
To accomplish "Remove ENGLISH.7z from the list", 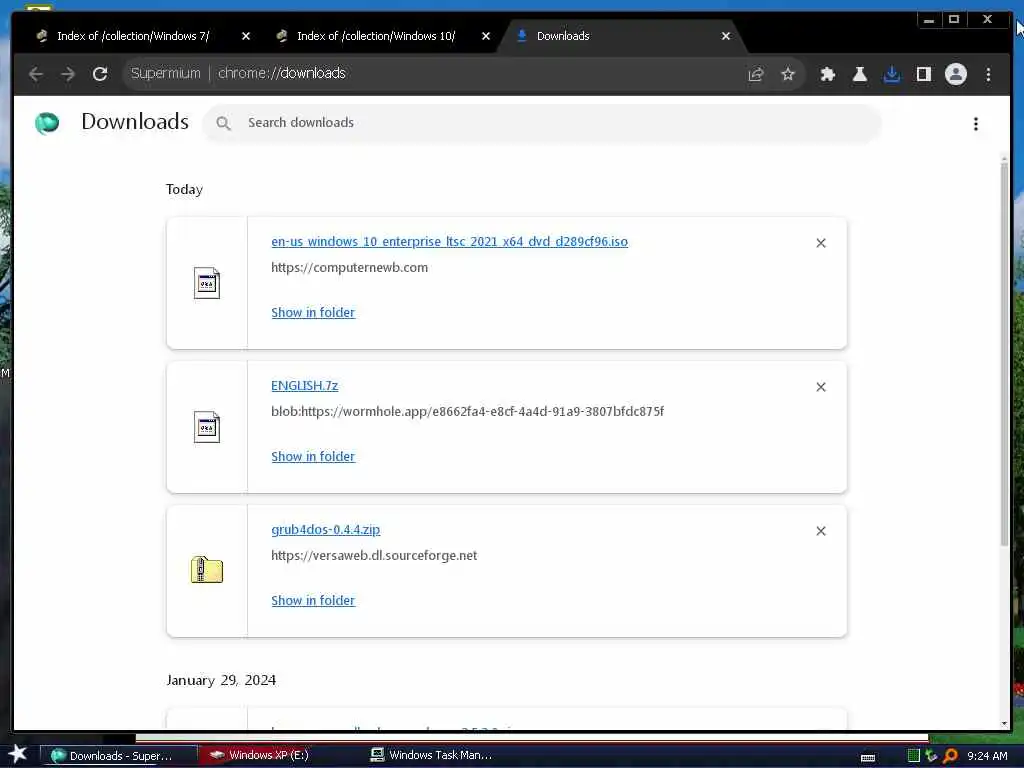I will pos(821,387).
